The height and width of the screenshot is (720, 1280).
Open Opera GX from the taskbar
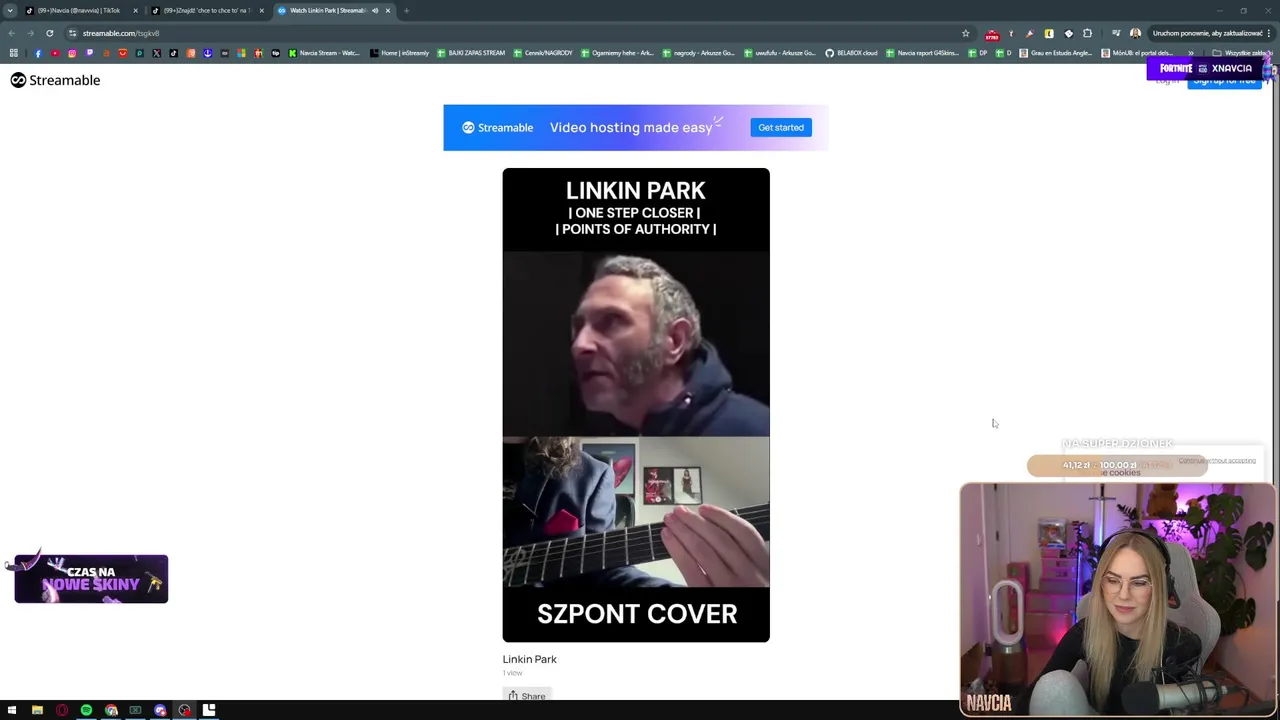point(62,710)
